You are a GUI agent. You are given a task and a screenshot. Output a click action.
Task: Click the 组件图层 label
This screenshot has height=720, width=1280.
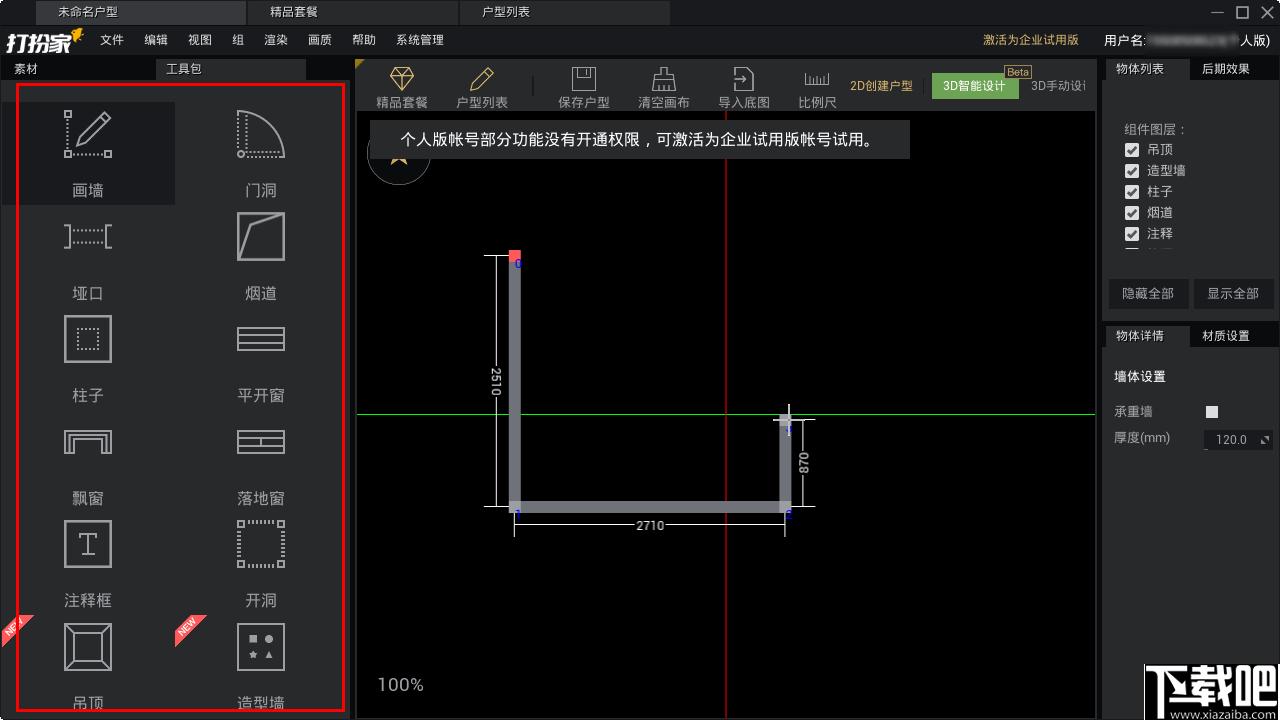1155,130
